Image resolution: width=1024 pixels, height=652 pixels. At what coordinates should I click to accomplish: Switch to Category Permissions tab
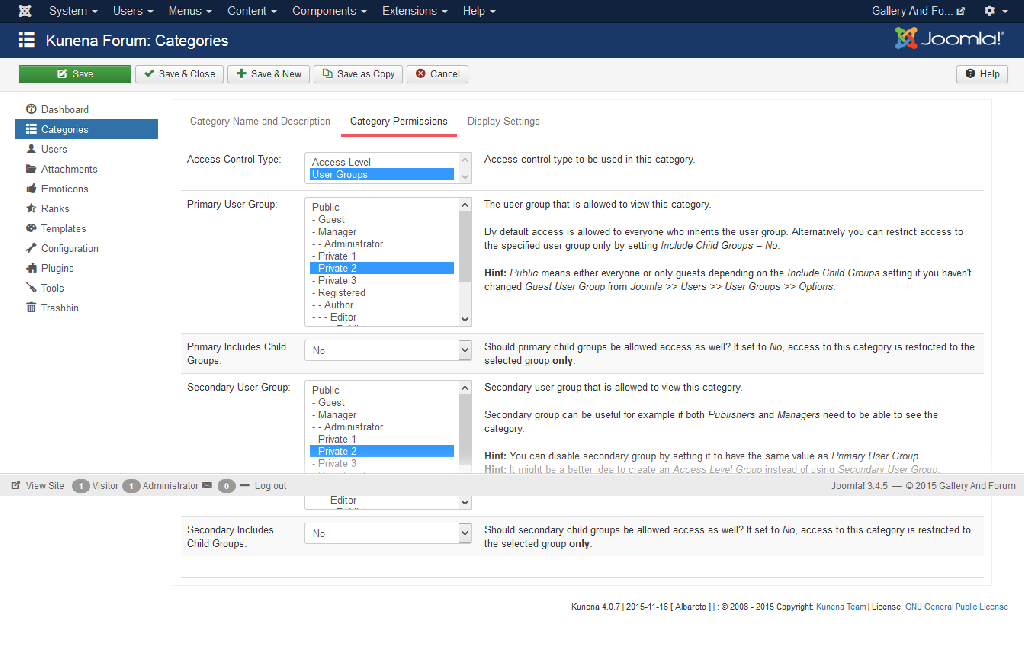pyautogui.click(x=398, y=122)
